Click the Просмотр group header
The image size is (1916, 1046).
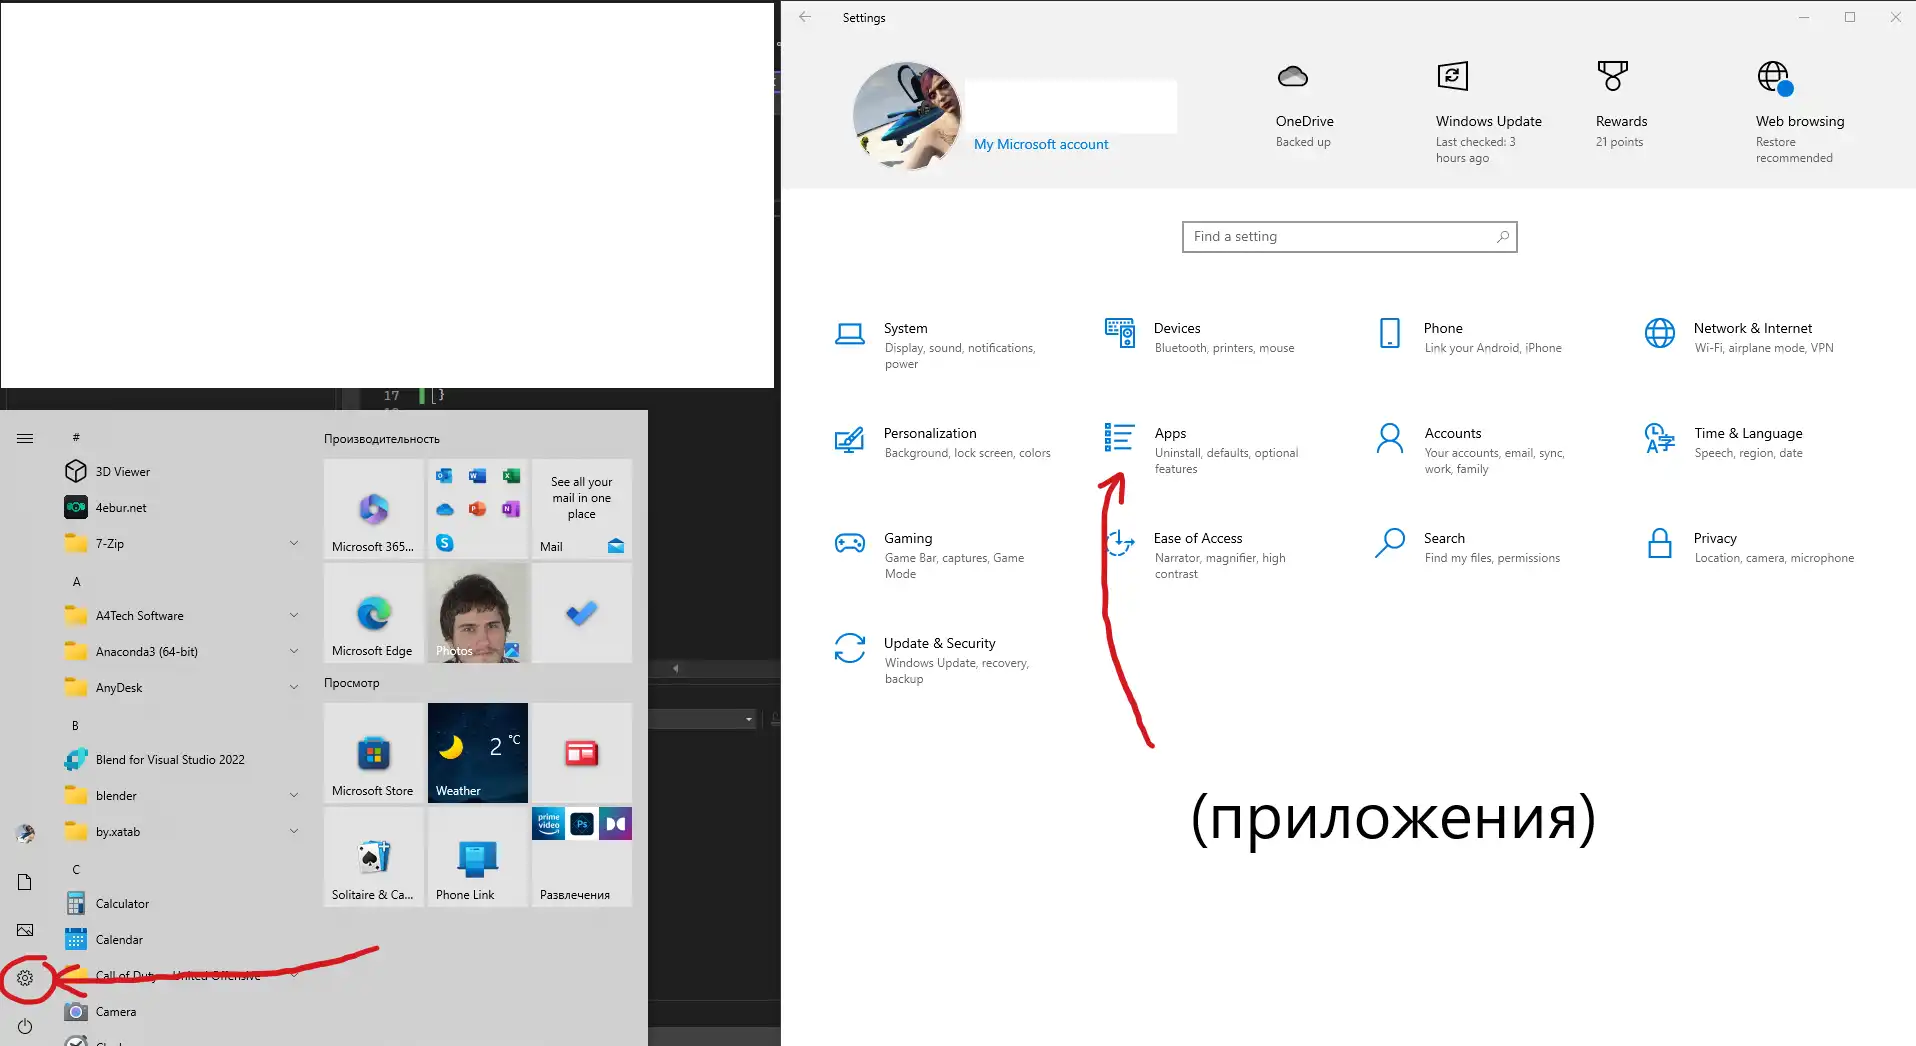(x=352, y=683)
